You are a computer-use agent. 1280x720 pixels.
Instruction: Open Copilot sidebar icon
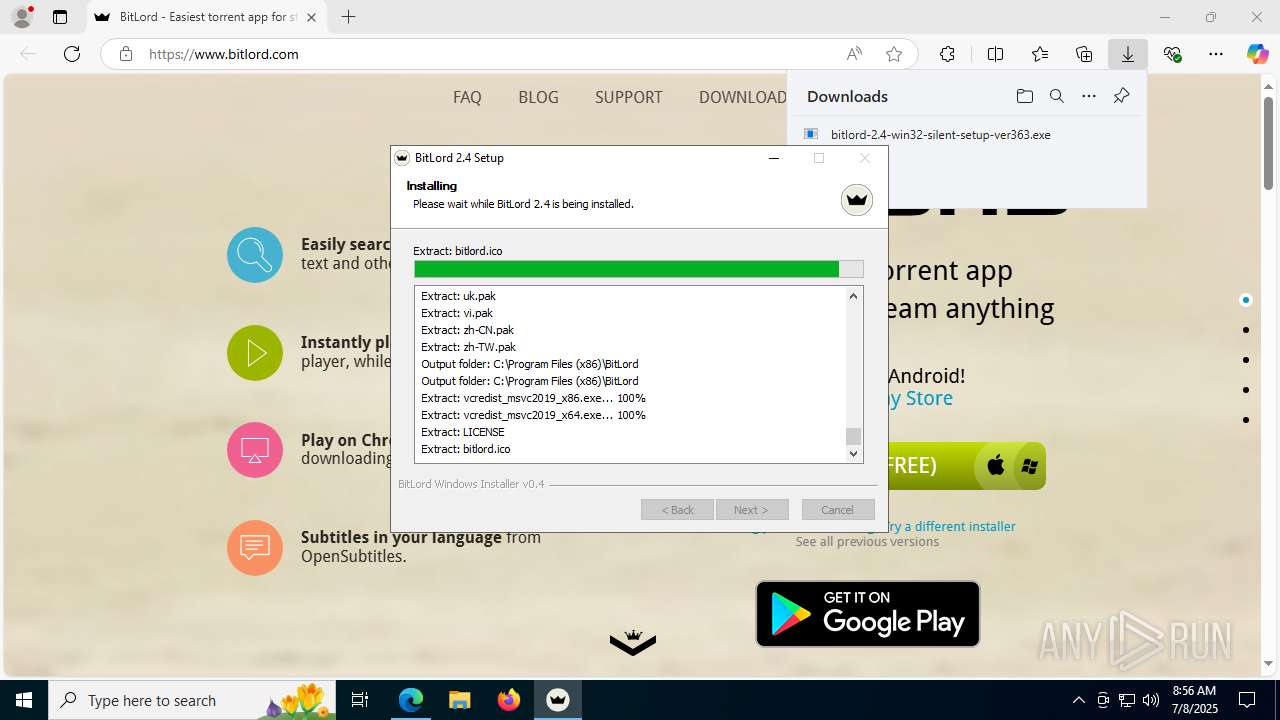click(x=1257, y=54)
